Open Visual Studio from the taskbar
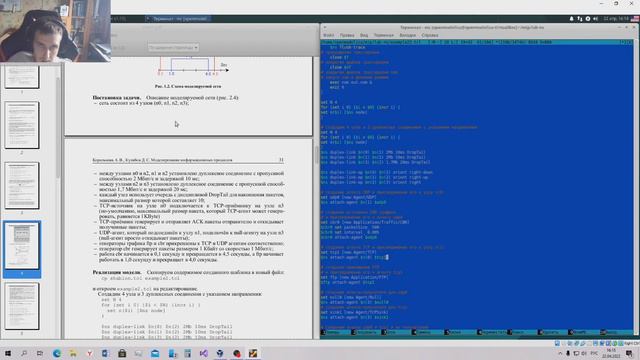 point(204,353)
